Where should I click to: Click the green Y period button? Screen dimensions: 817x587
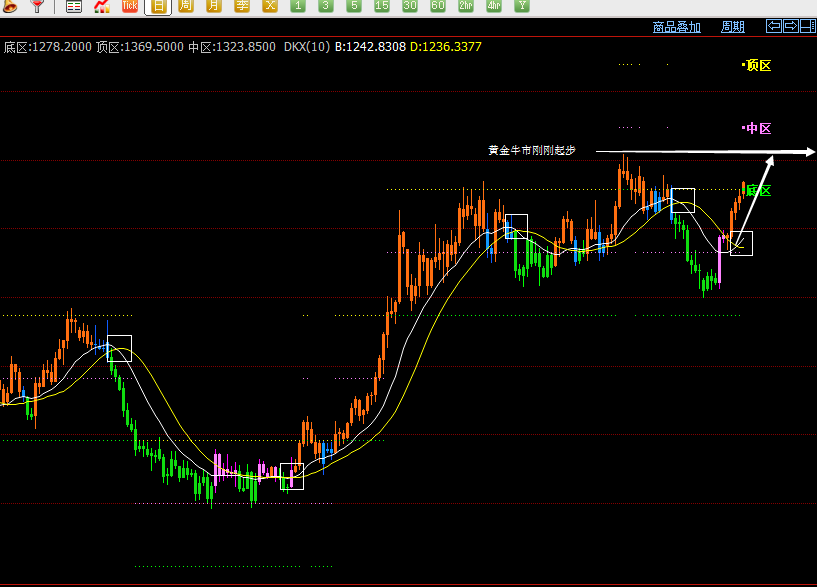pos(522,6)
